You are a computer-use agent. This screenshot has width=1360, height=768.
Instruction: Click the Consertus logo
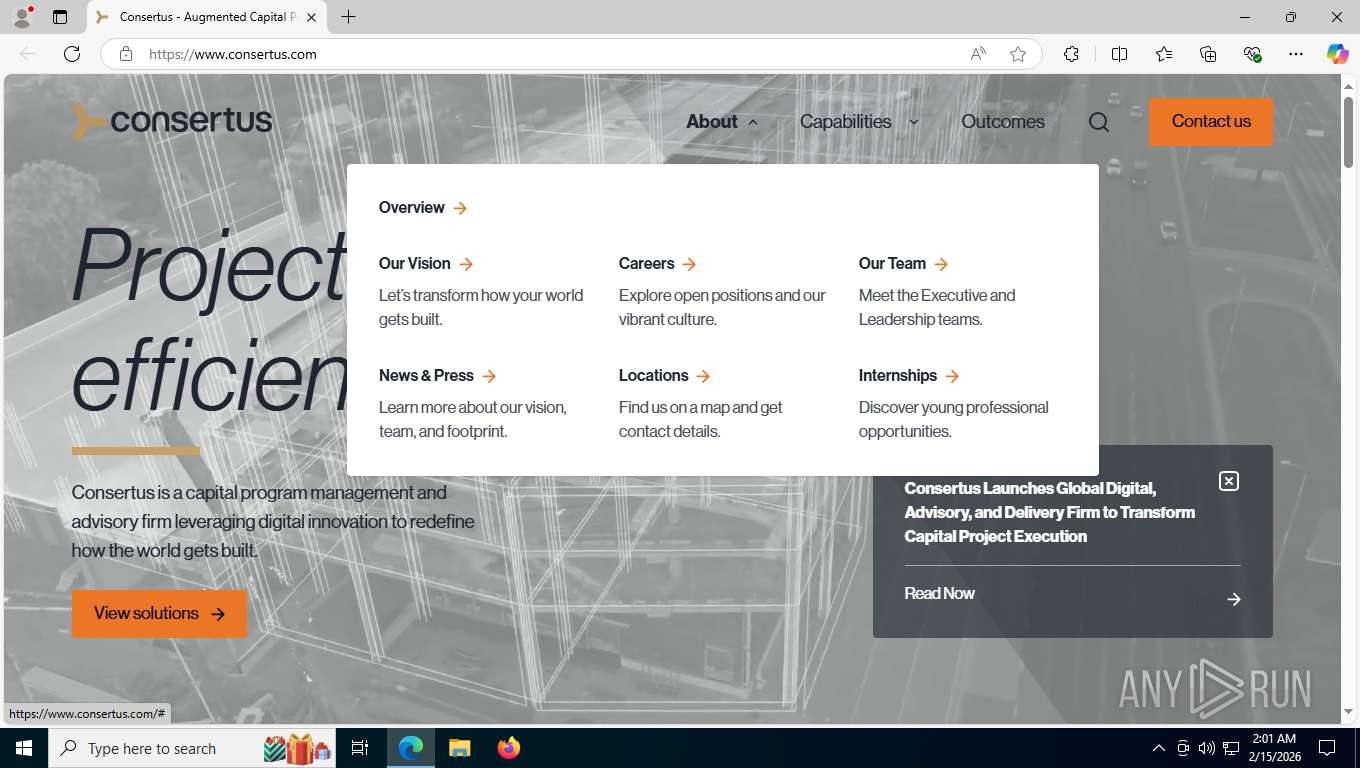[x=172, y=121]
